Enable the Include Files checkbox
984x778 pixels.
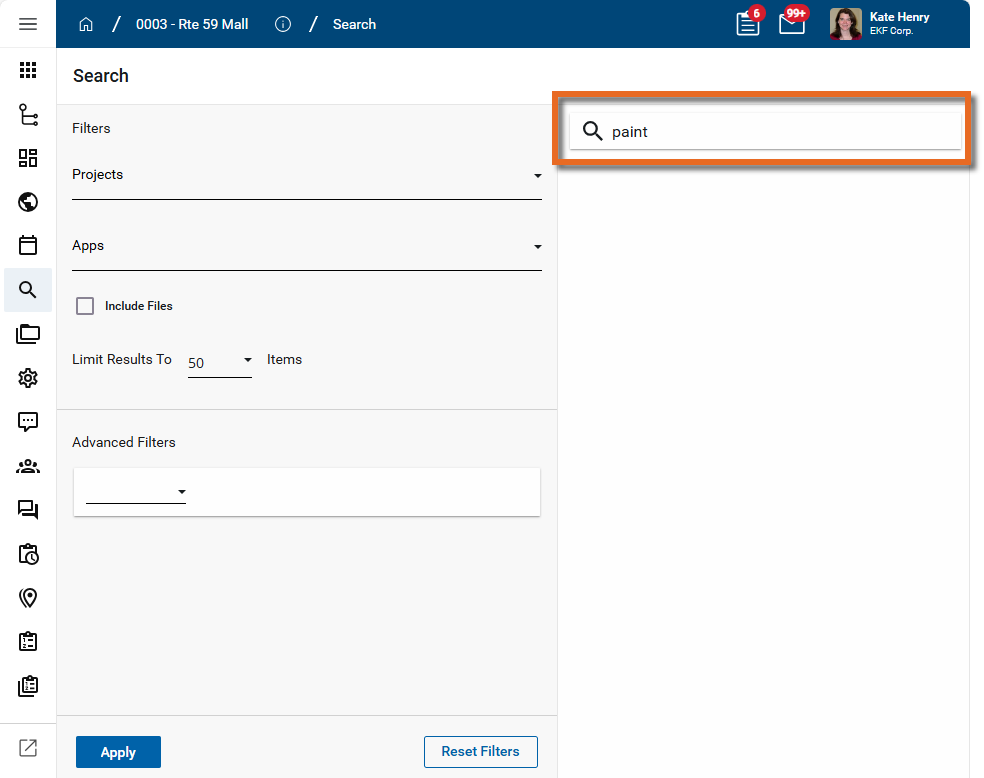[85, 306]
